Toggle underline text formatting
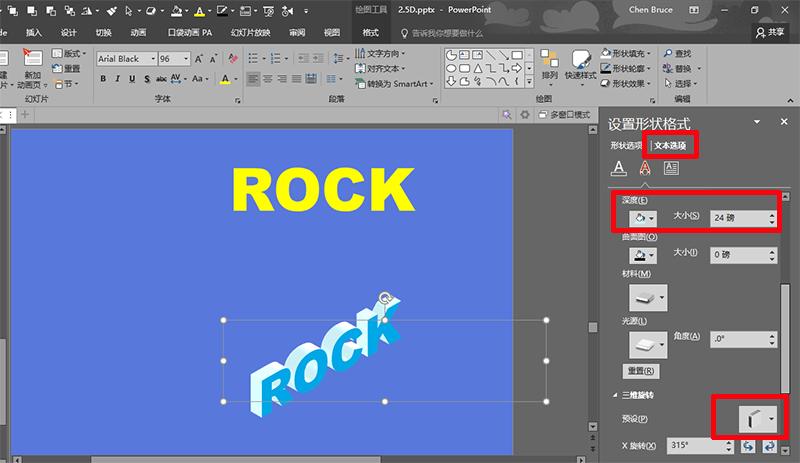This screenshot has height=463, width=800. 131,78
